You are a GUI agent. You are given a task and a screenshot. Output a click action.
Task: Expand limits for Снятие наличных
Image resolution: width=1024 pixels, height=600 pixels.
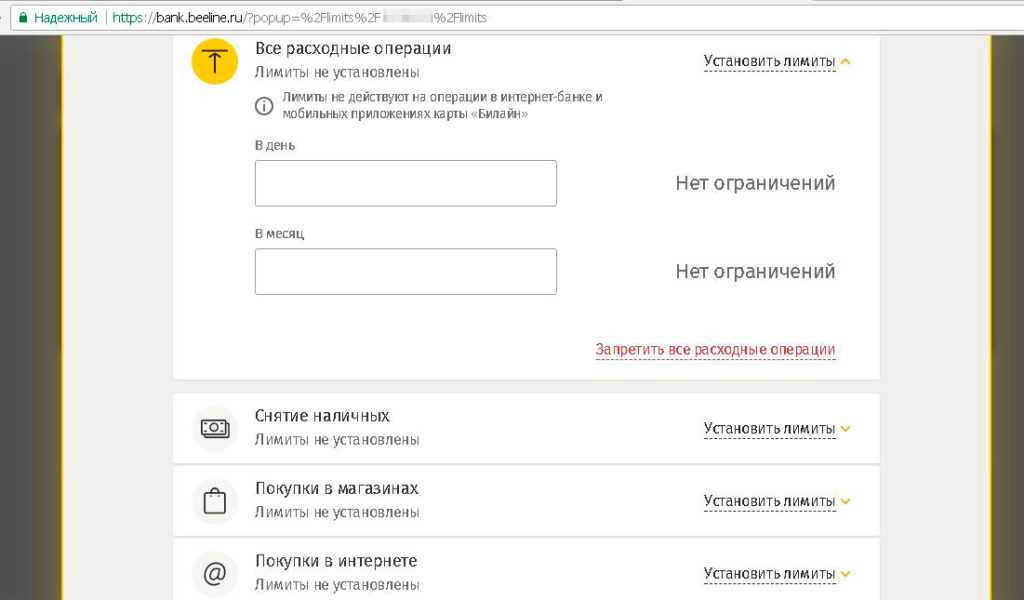pyautogui.click(x=776, y=429)
